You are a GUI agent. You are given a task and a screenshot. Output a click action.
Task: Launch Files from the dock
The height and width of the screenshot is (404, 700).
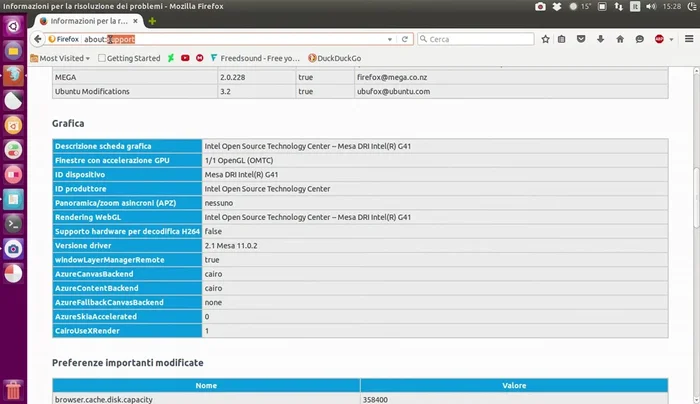(13, 51)
